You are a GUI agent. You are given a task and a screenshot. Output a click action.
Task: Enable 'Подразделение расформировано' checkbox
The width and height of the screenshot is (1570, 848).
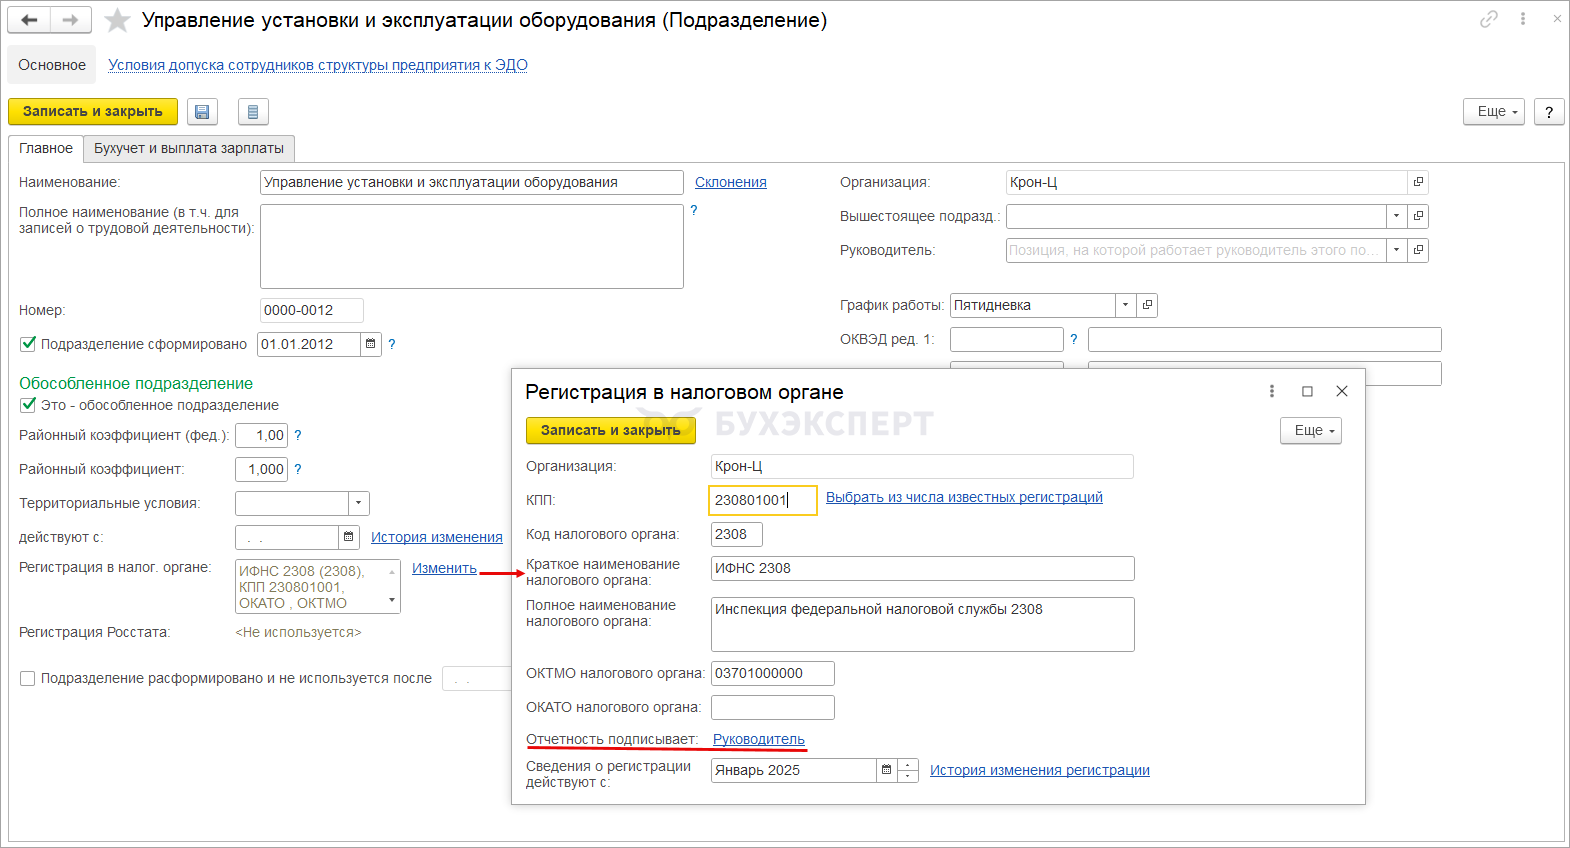click(x=28, y=678)
